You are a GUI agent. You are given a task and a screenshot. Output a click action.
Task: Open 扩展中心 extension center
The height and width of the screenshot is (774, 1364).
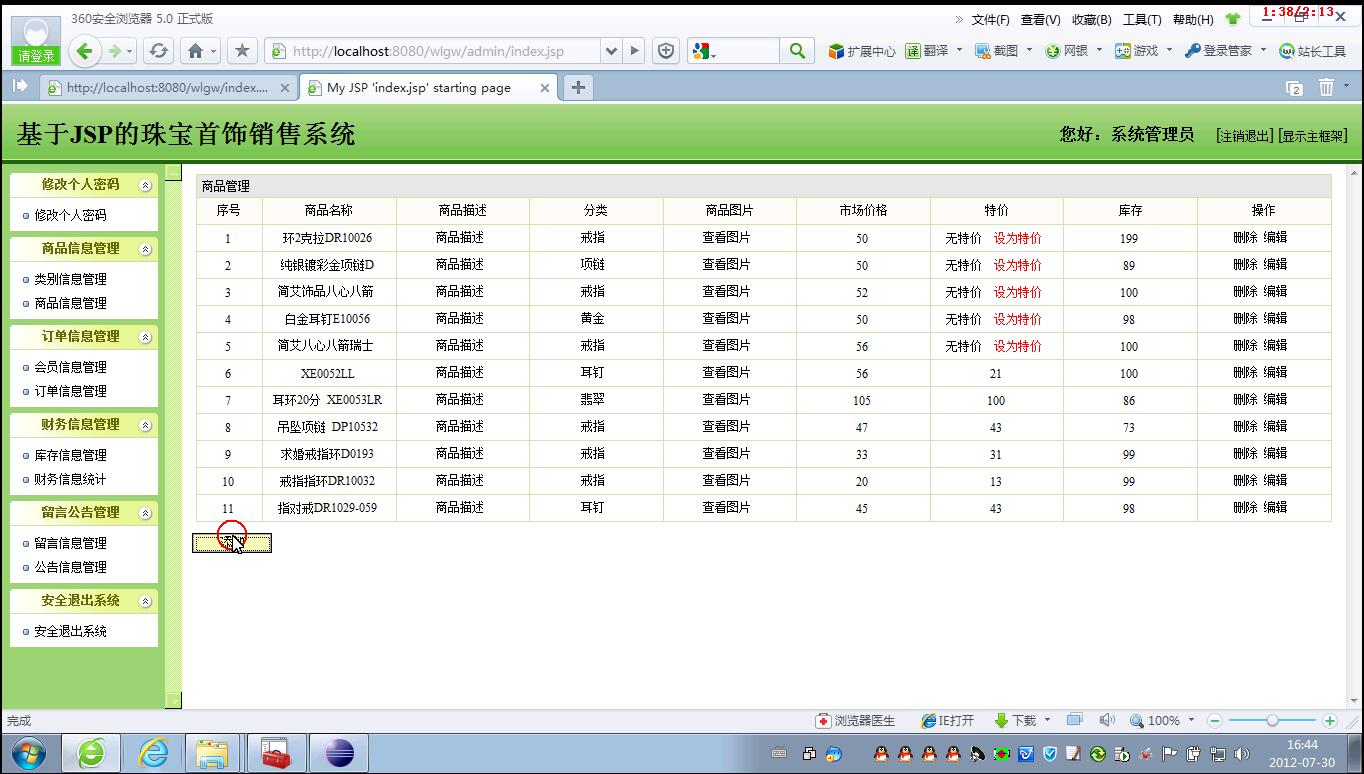(x=862, y=51)
